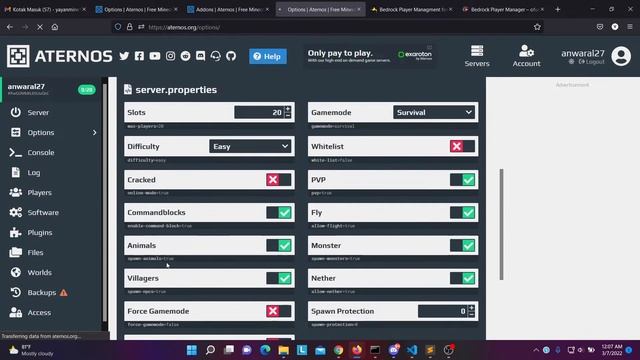Image resolution: width=640 pixels, height=360 pixels.
Task: Click the user avatar icon
Action: coord(621,56)
